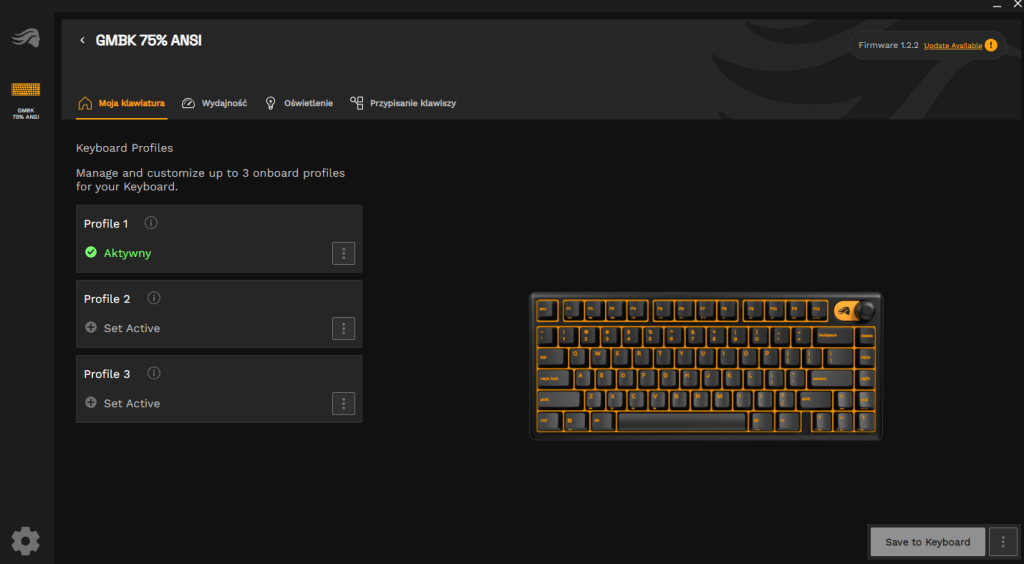Click the spacebar on keyboard preview
The width and height of the screenshot is (1024, 564).
click(x=682, y=422)
